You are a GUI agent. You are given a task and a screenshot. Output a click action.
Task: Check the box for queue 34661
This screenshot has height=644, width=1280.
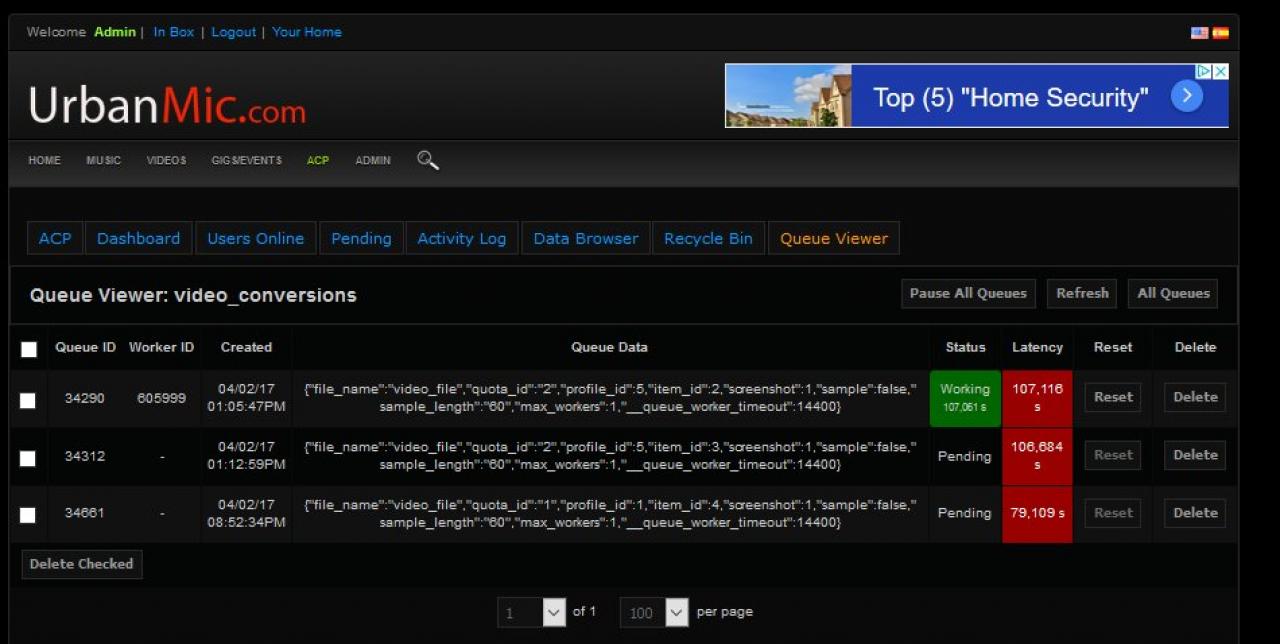pos(28,515)
